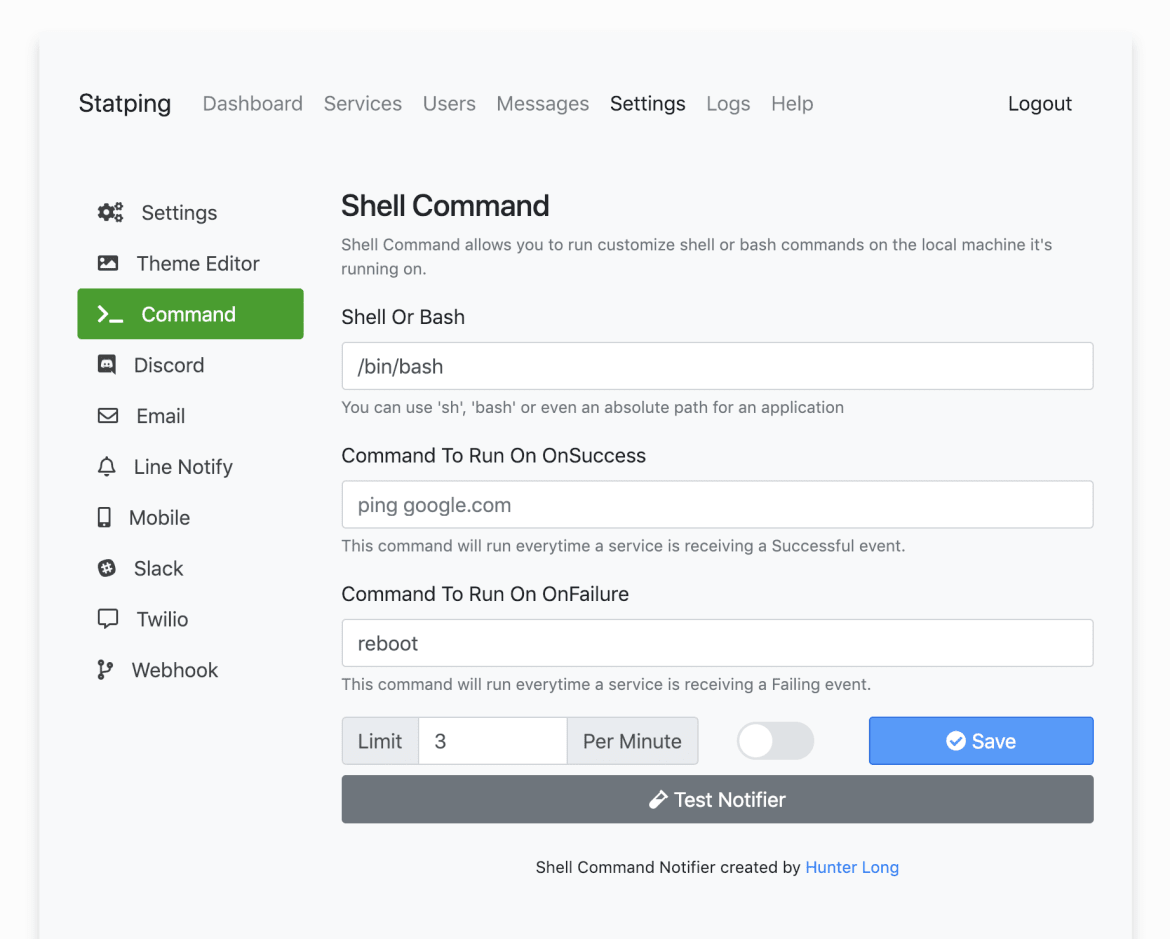Run the Test Notifier button
Image resolution: width=1170 pixels, height=939 pixels.
pyautogui.click(x=717, y=799)
